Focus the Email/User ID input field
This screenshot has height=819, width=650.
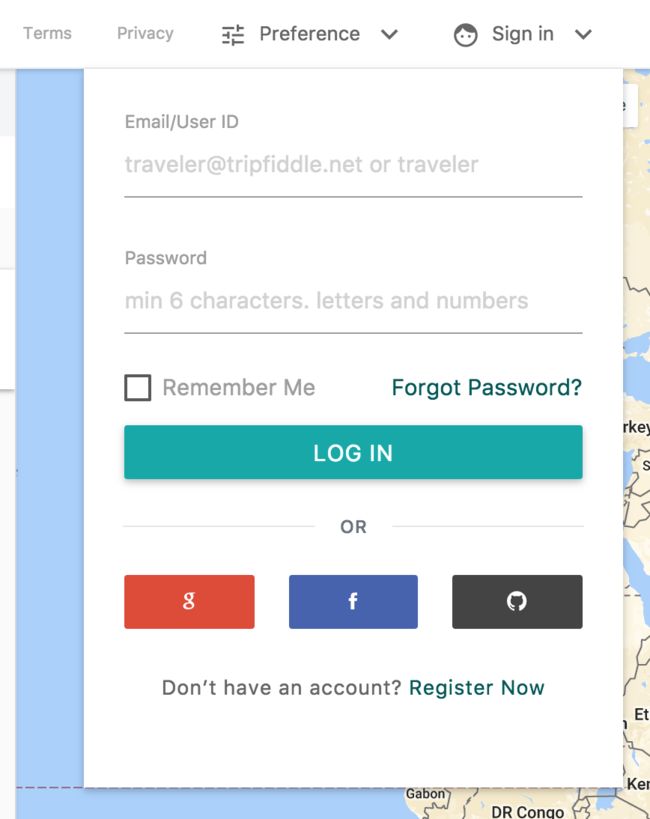tap(353, 165)
